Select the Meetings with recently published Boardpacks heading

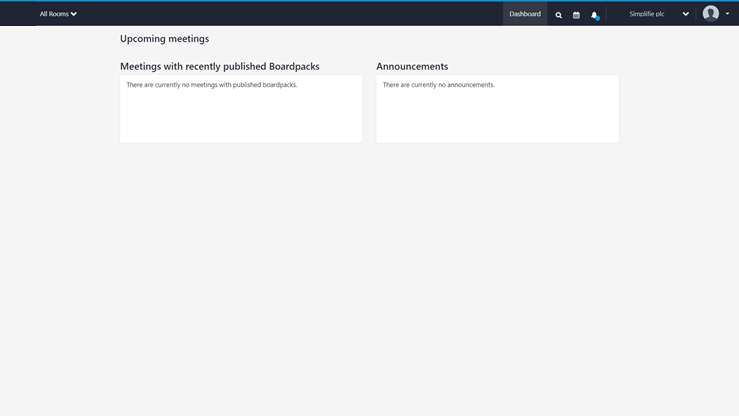pyautogui.click(x=220, y=66)
